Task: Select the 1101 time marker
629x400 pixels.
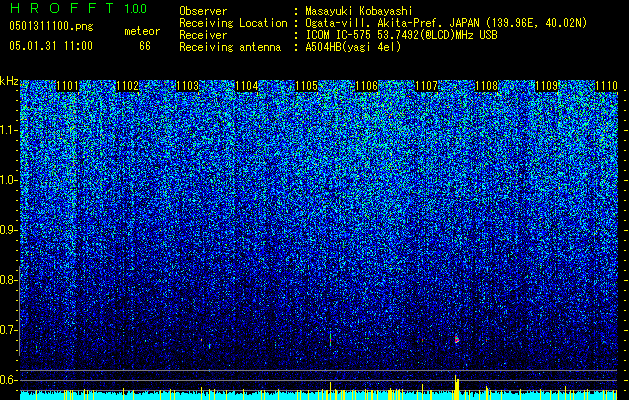Action: pyautogui.click(x=67, y=86)
